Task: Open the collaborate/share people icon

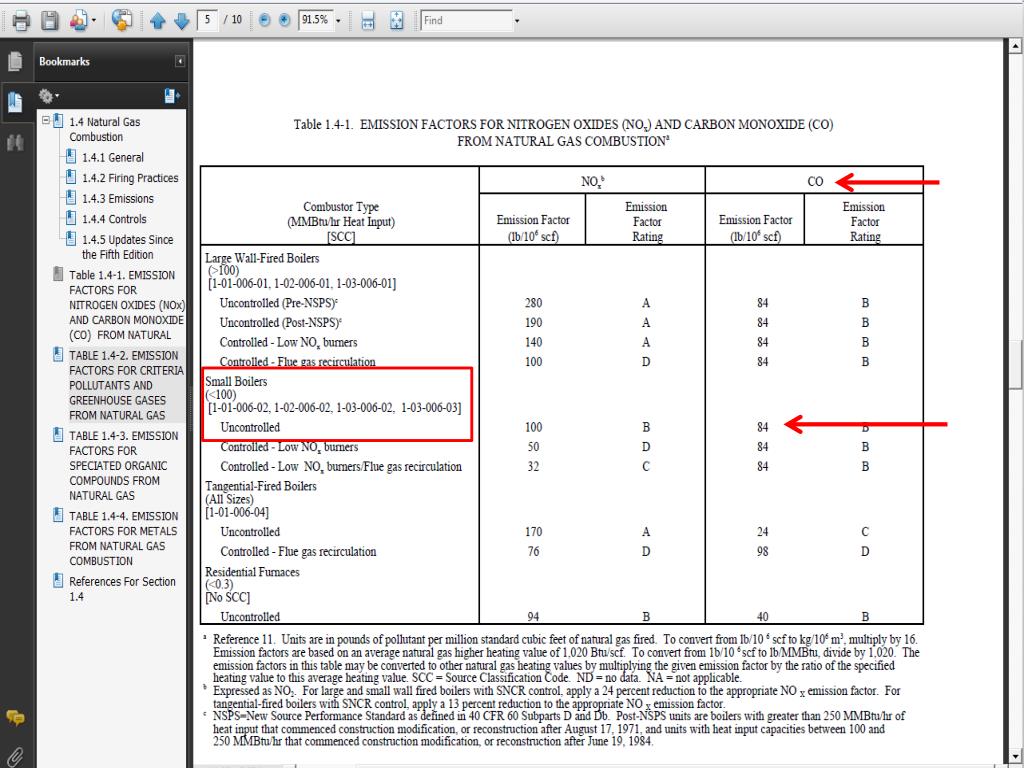Action: point(78,20)
